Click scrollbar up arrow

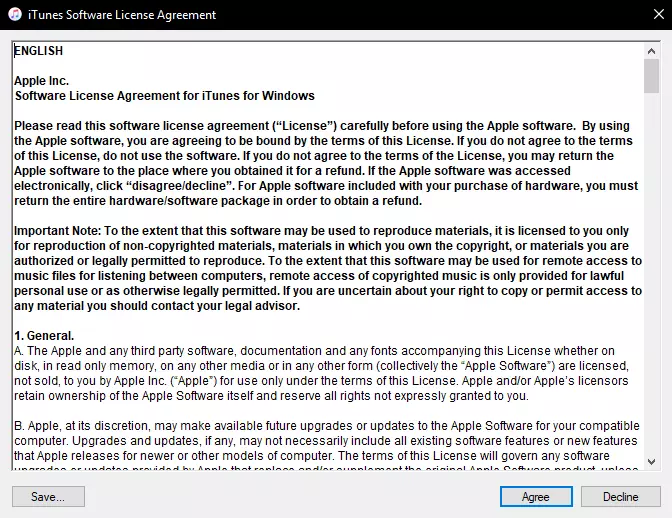651,51
